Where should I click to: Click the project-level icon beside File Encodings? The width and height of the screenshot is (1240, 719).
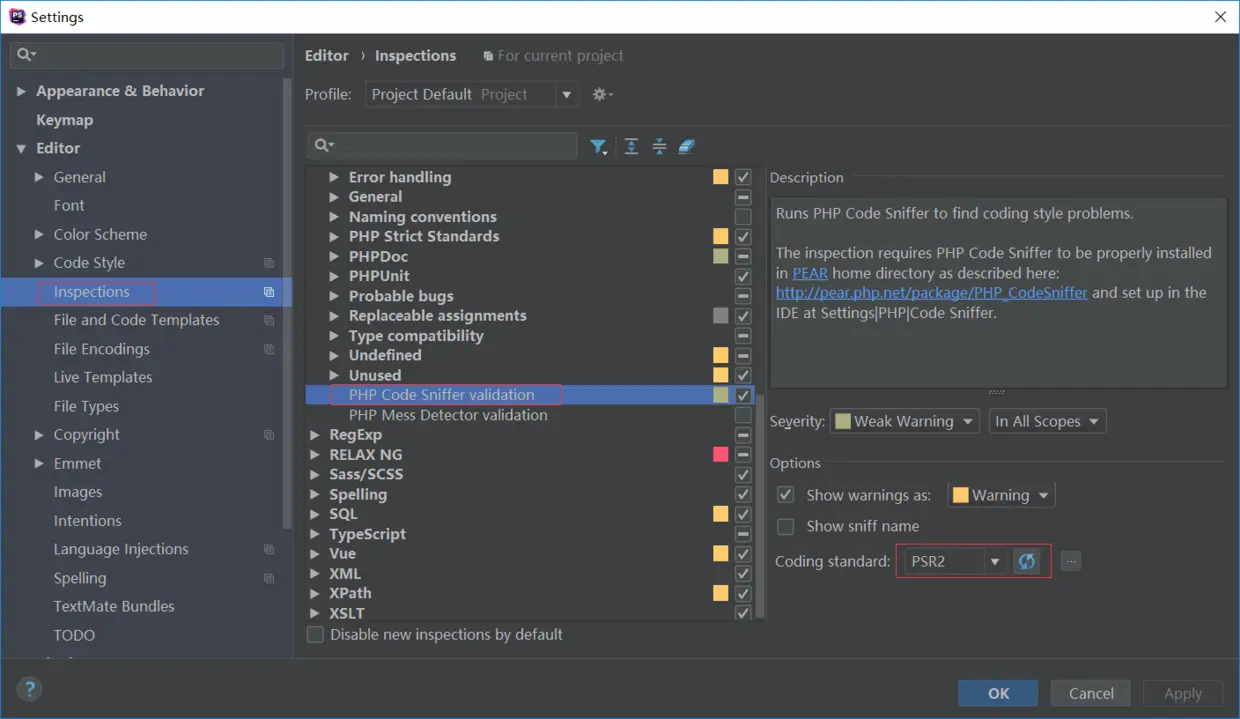coord(269,349)
